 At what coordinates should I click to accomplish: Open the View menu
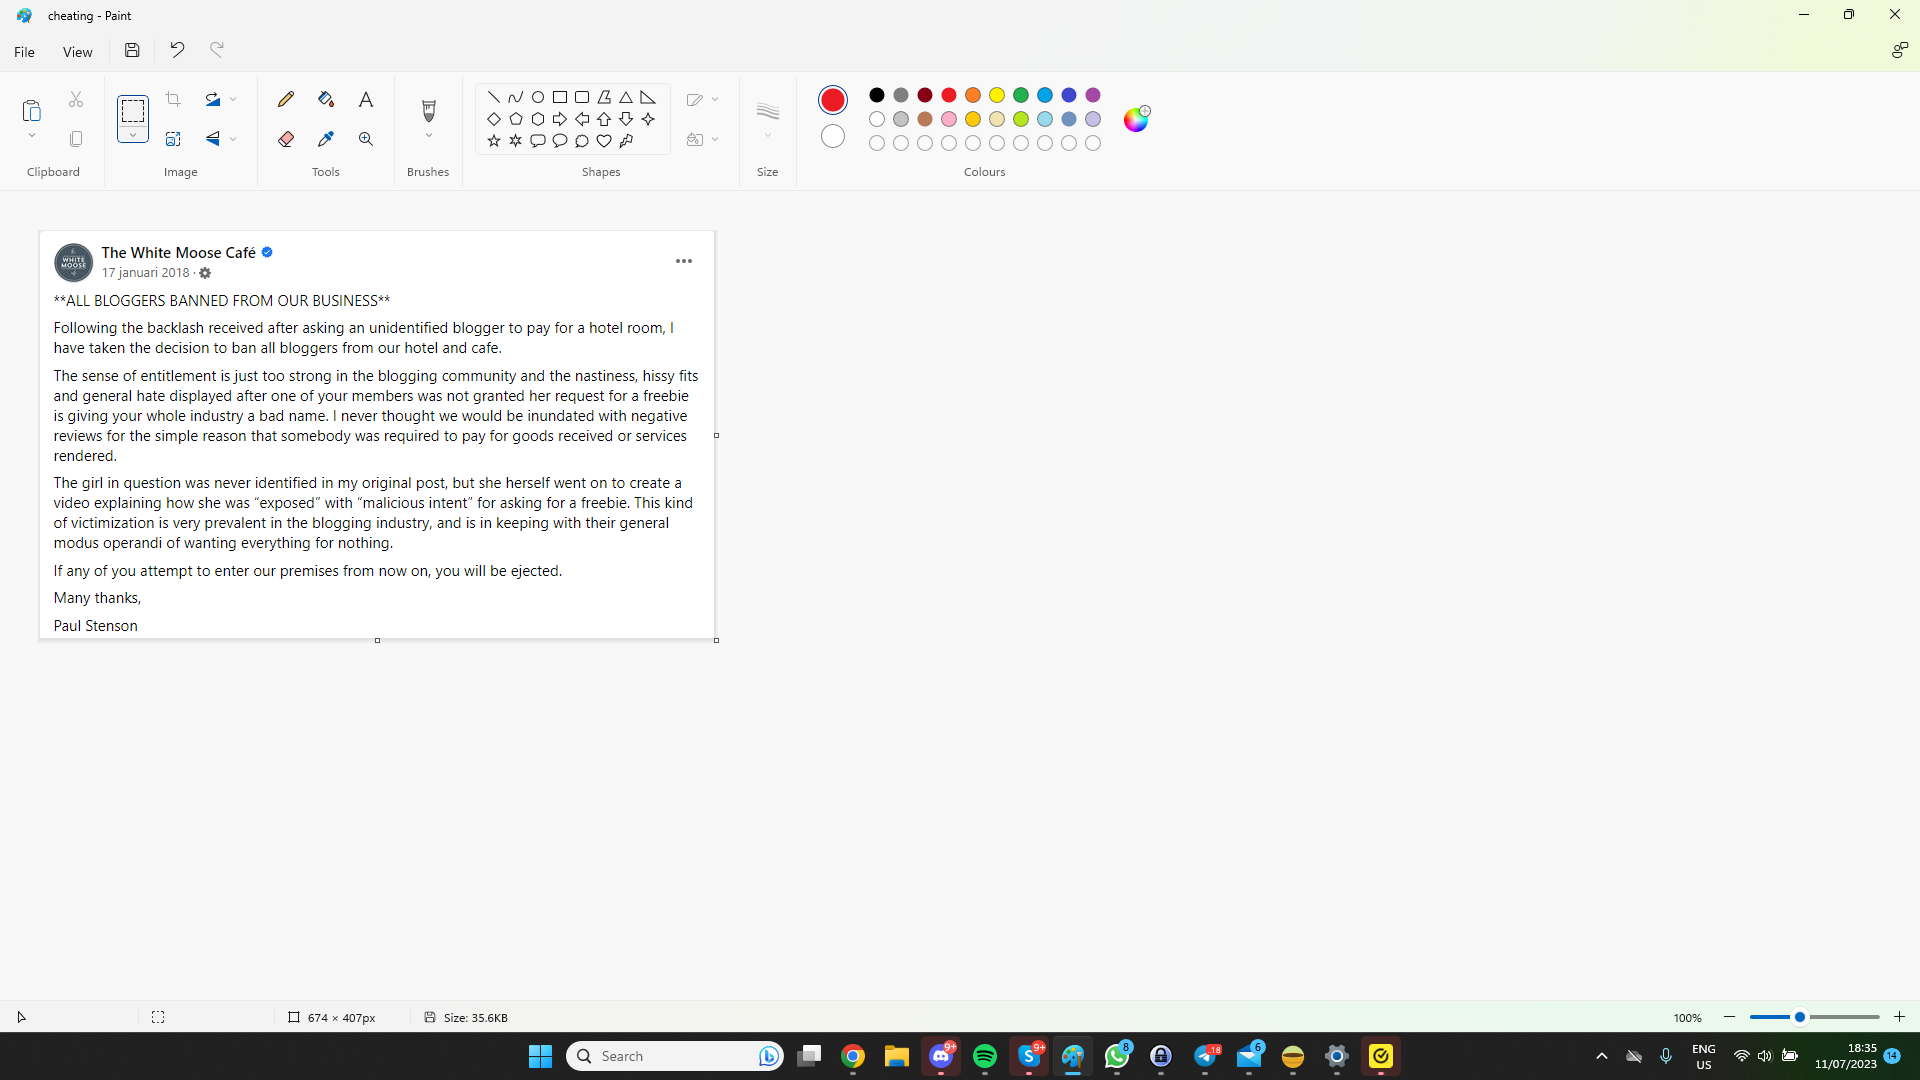pyautogui.click(x=77, y=52)
